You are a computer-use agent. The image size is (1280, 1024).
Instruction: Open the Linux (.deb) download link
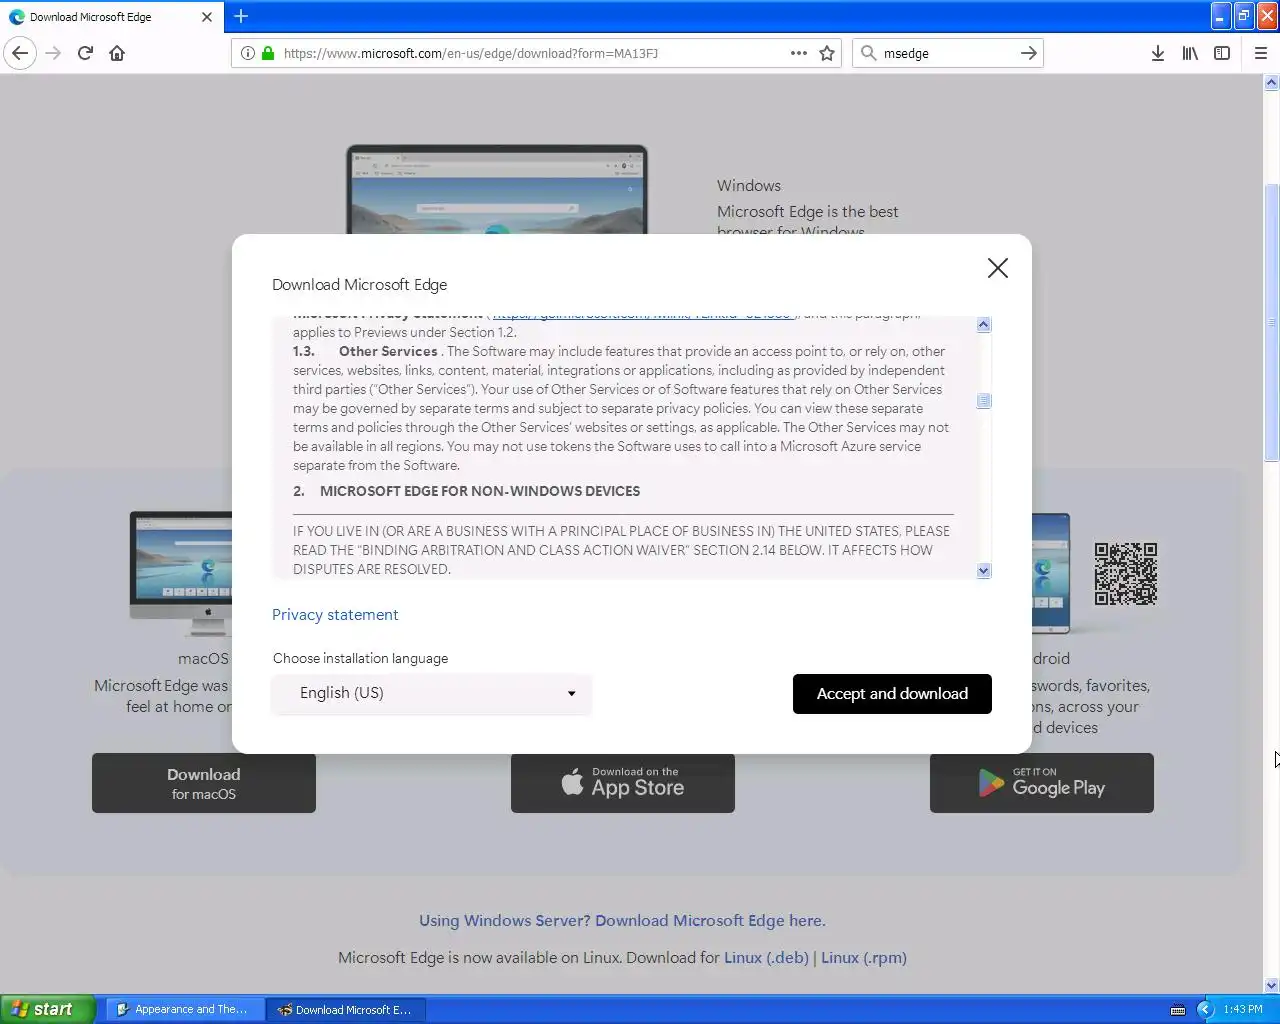tap(766, 958)
